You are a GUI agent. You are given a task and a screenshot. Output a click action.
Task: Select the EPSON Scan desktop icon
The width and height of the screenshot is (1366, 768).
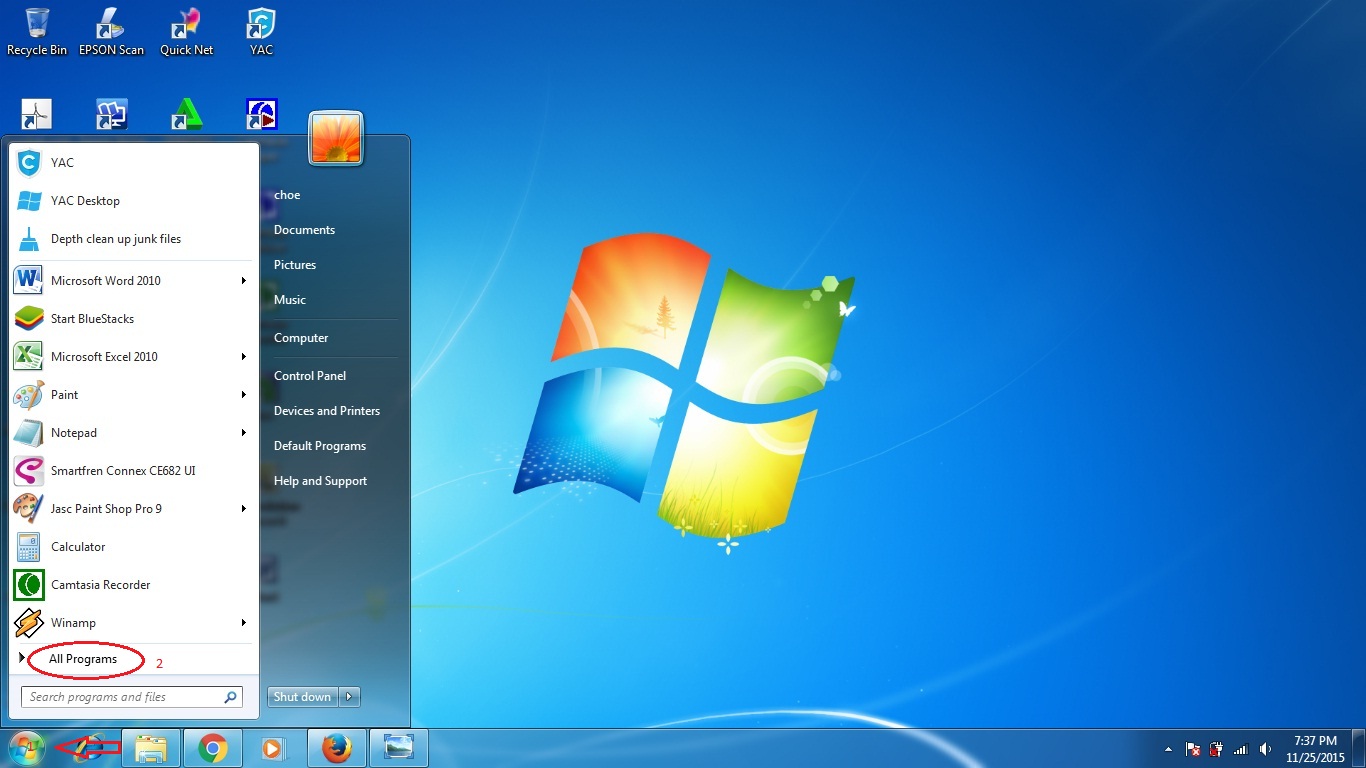pyautogui.click(x=111, y=31)
